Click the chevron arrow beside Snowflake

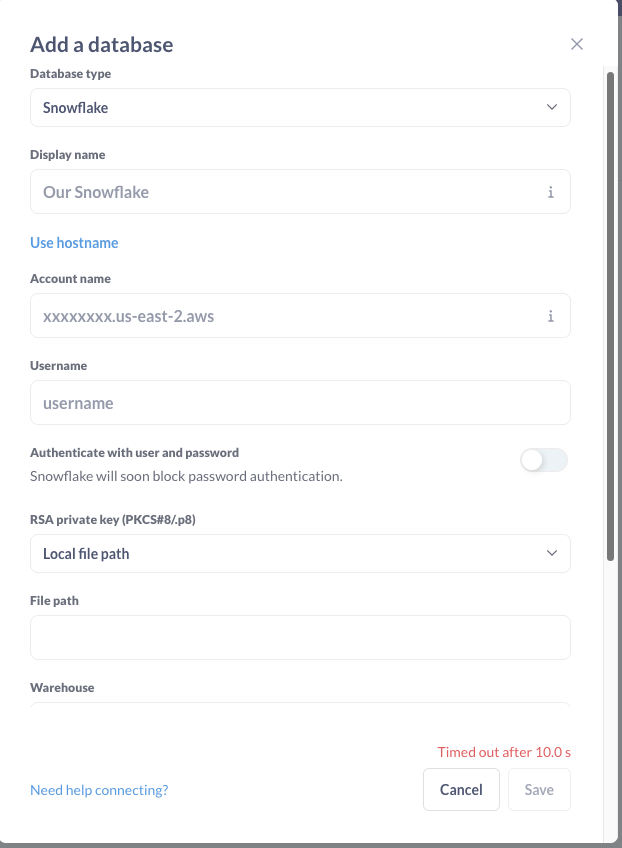point(552,107)
